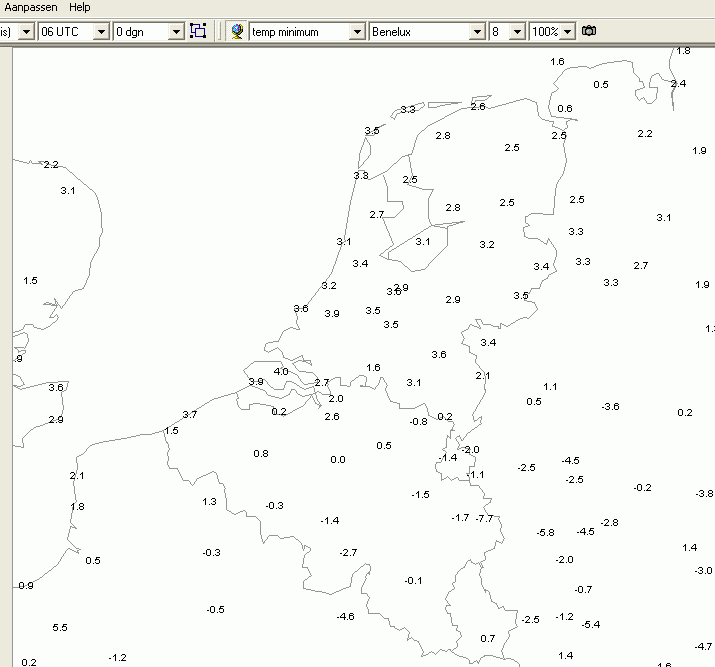Click the -5.4 station value on map

pos(591,625)
